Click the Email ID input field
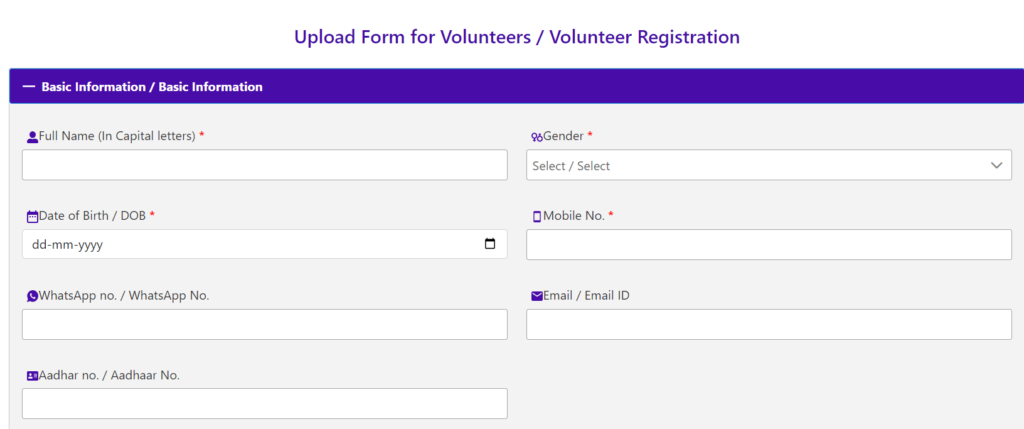 (769, 324)
